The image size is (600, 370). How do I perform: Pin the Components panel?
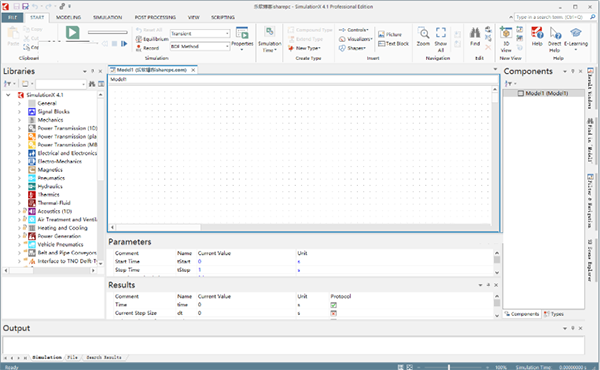(x=573, y=71)
